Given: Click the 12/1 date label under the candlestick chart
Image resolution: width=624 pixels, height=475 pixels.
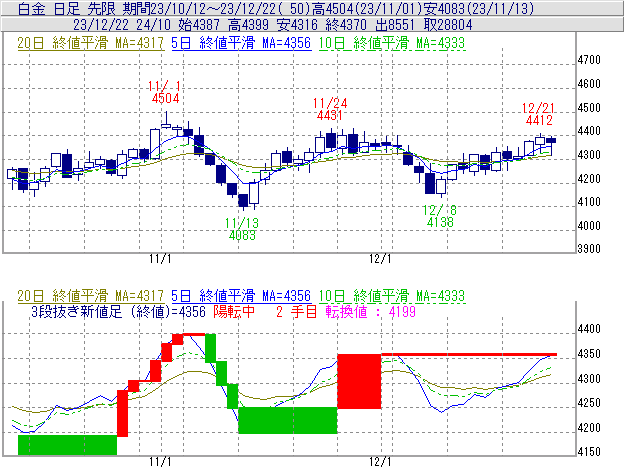Looking at the screenshot, I should coord(380,259).
